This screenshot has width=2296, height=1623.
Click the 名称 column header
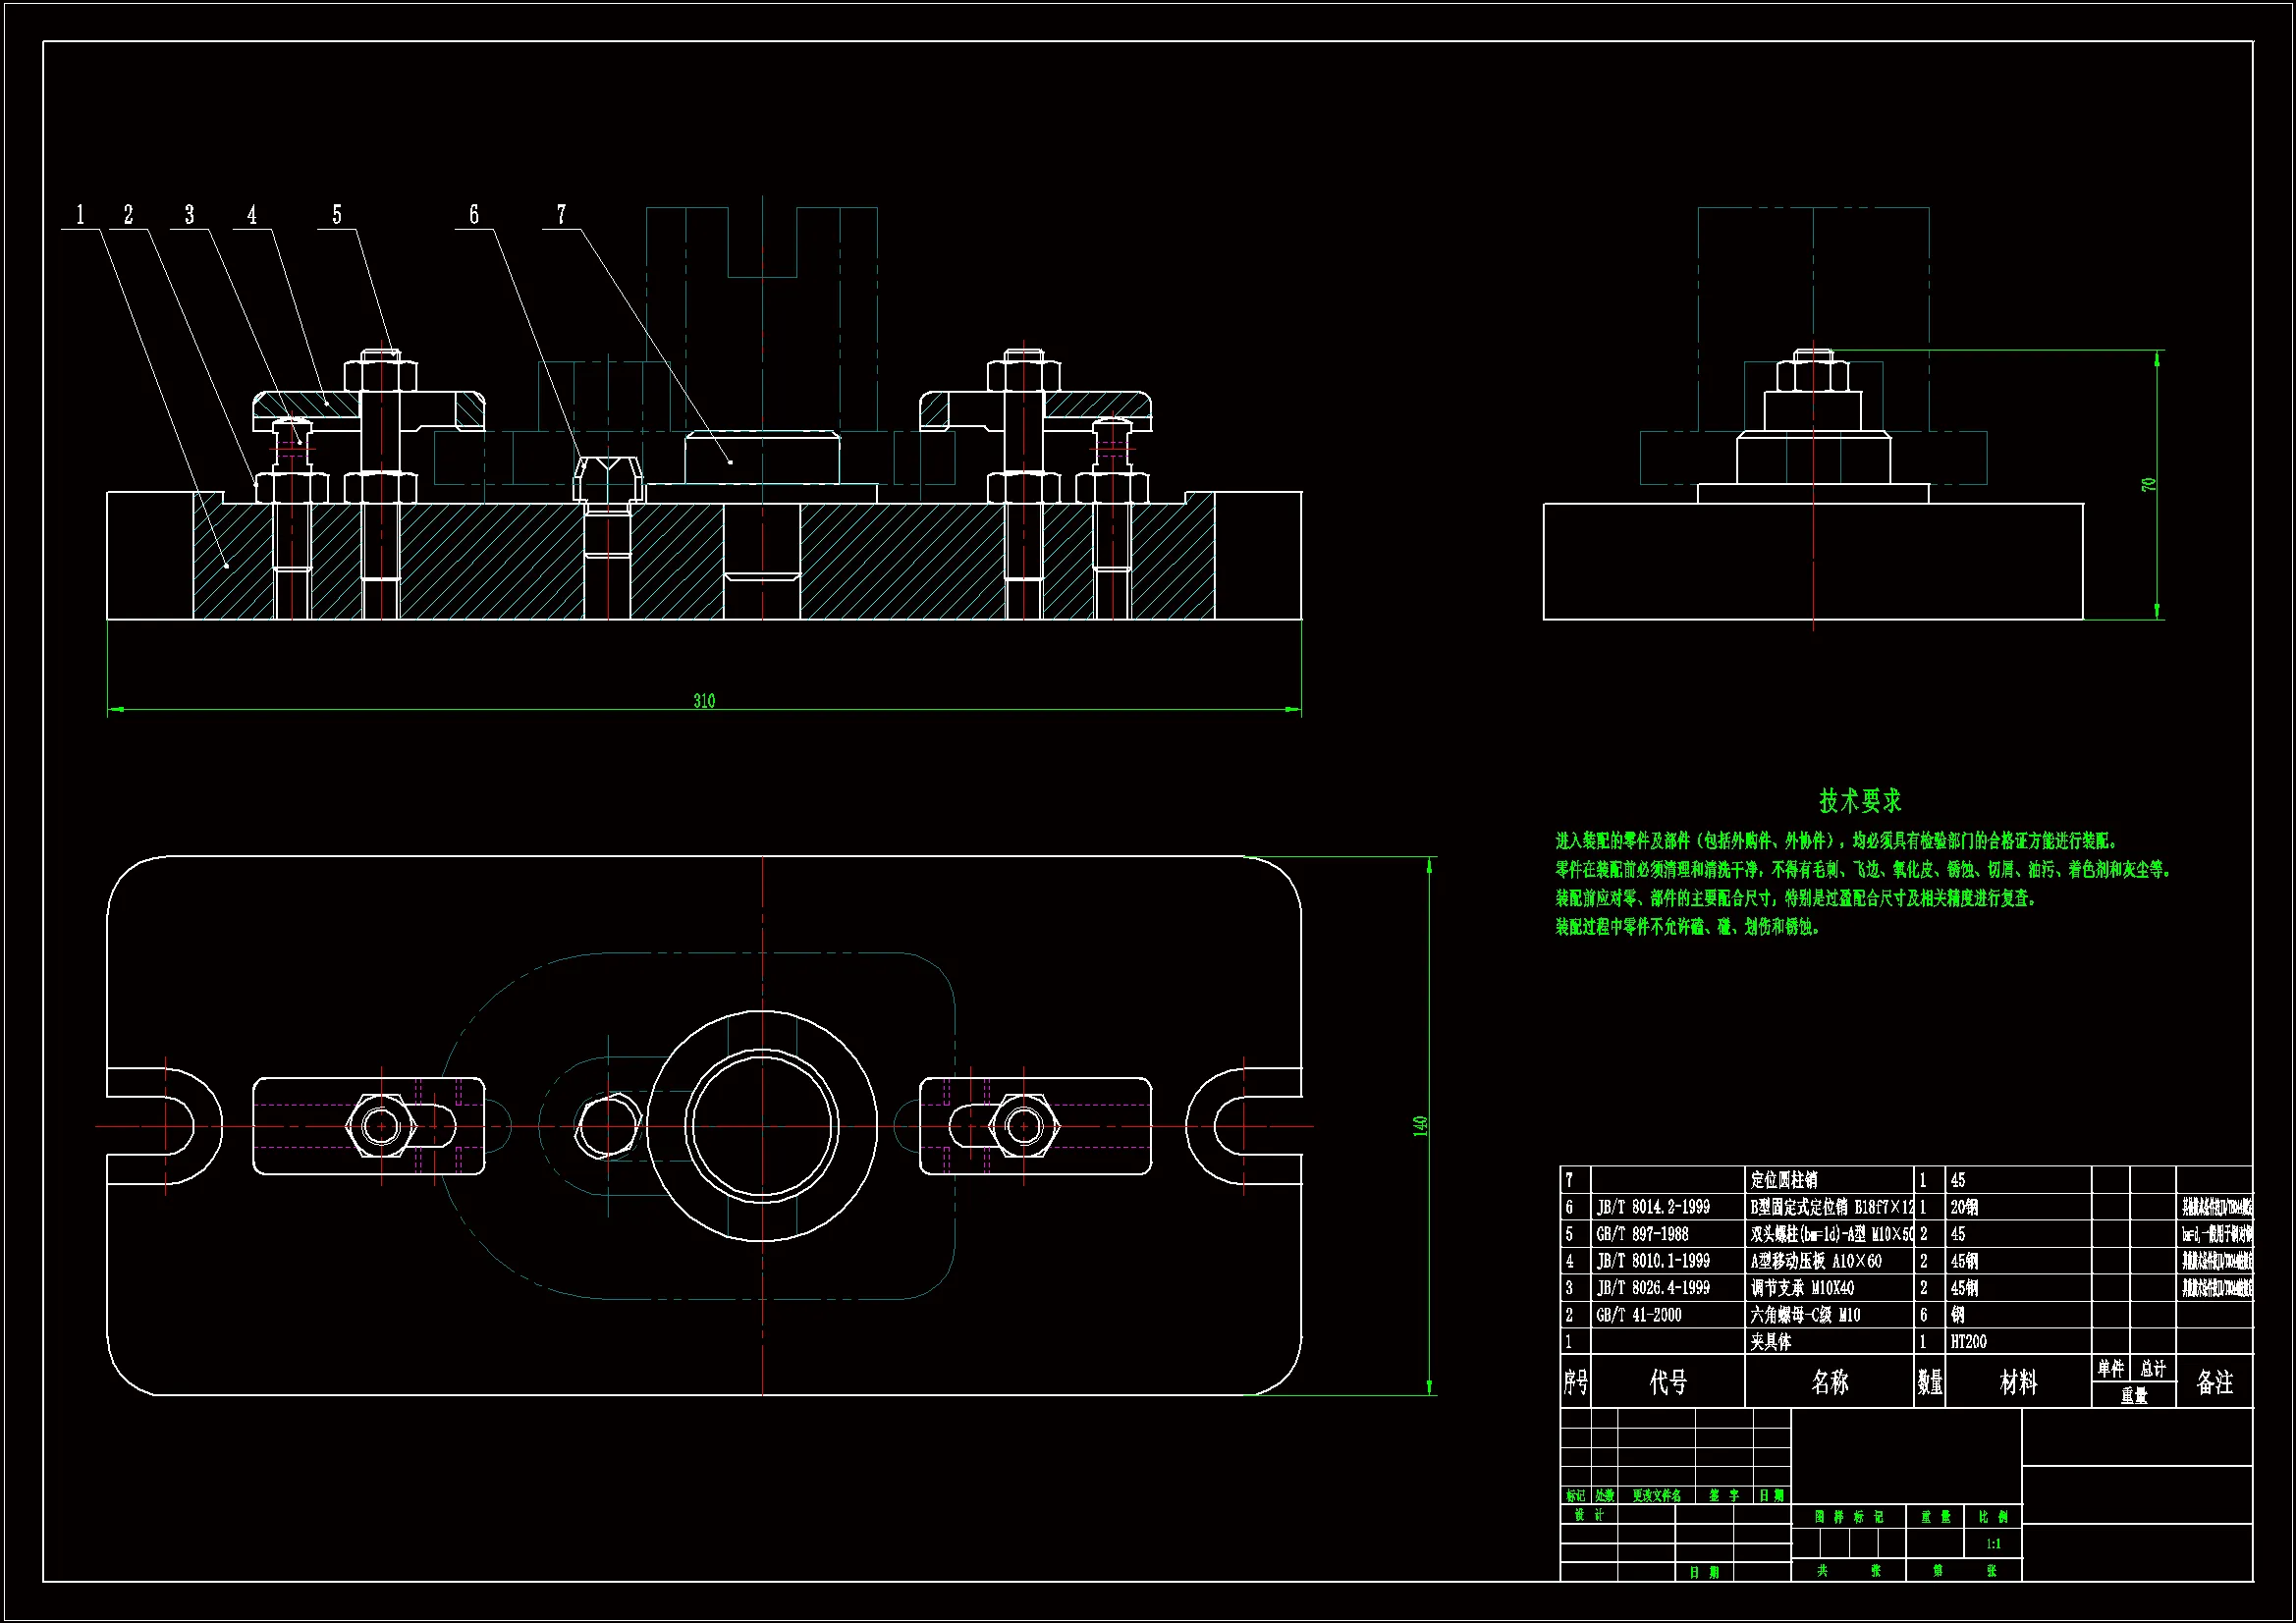coord(1829,1382)
